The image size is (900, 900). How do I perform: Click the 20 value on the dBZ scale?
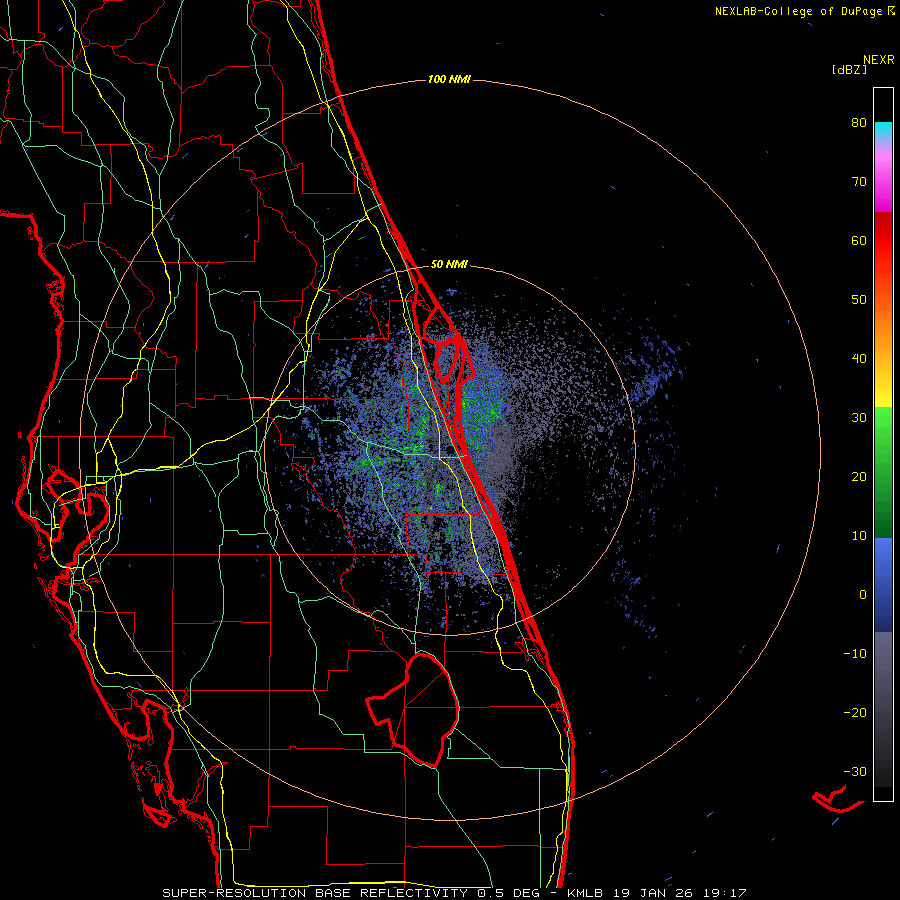pyautogui.click(x=859, y=478)
